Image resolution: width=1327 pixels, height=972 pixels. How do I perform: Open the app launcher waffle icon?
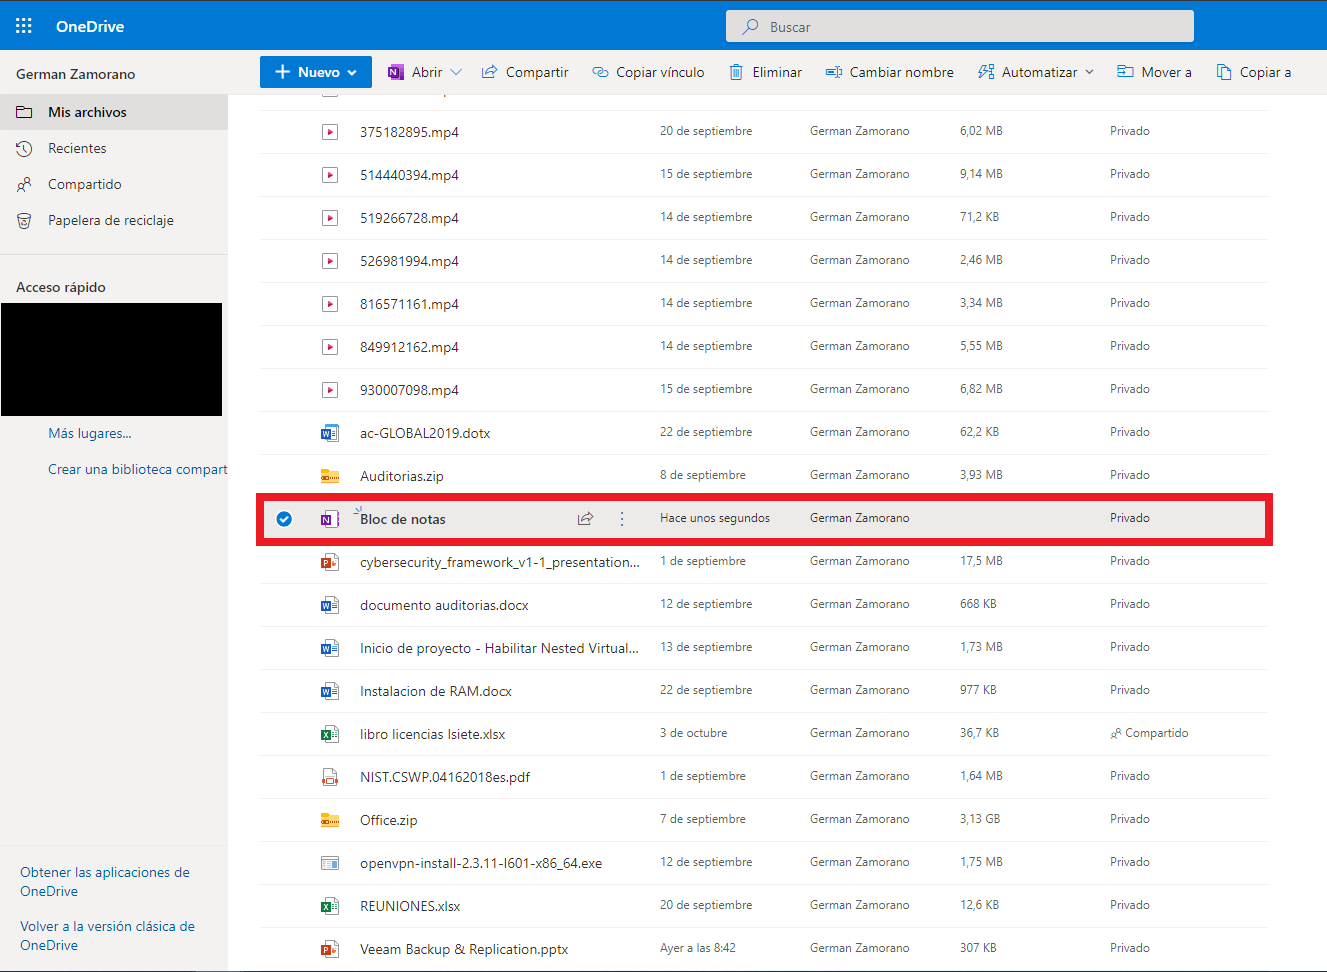click(24, 26)
